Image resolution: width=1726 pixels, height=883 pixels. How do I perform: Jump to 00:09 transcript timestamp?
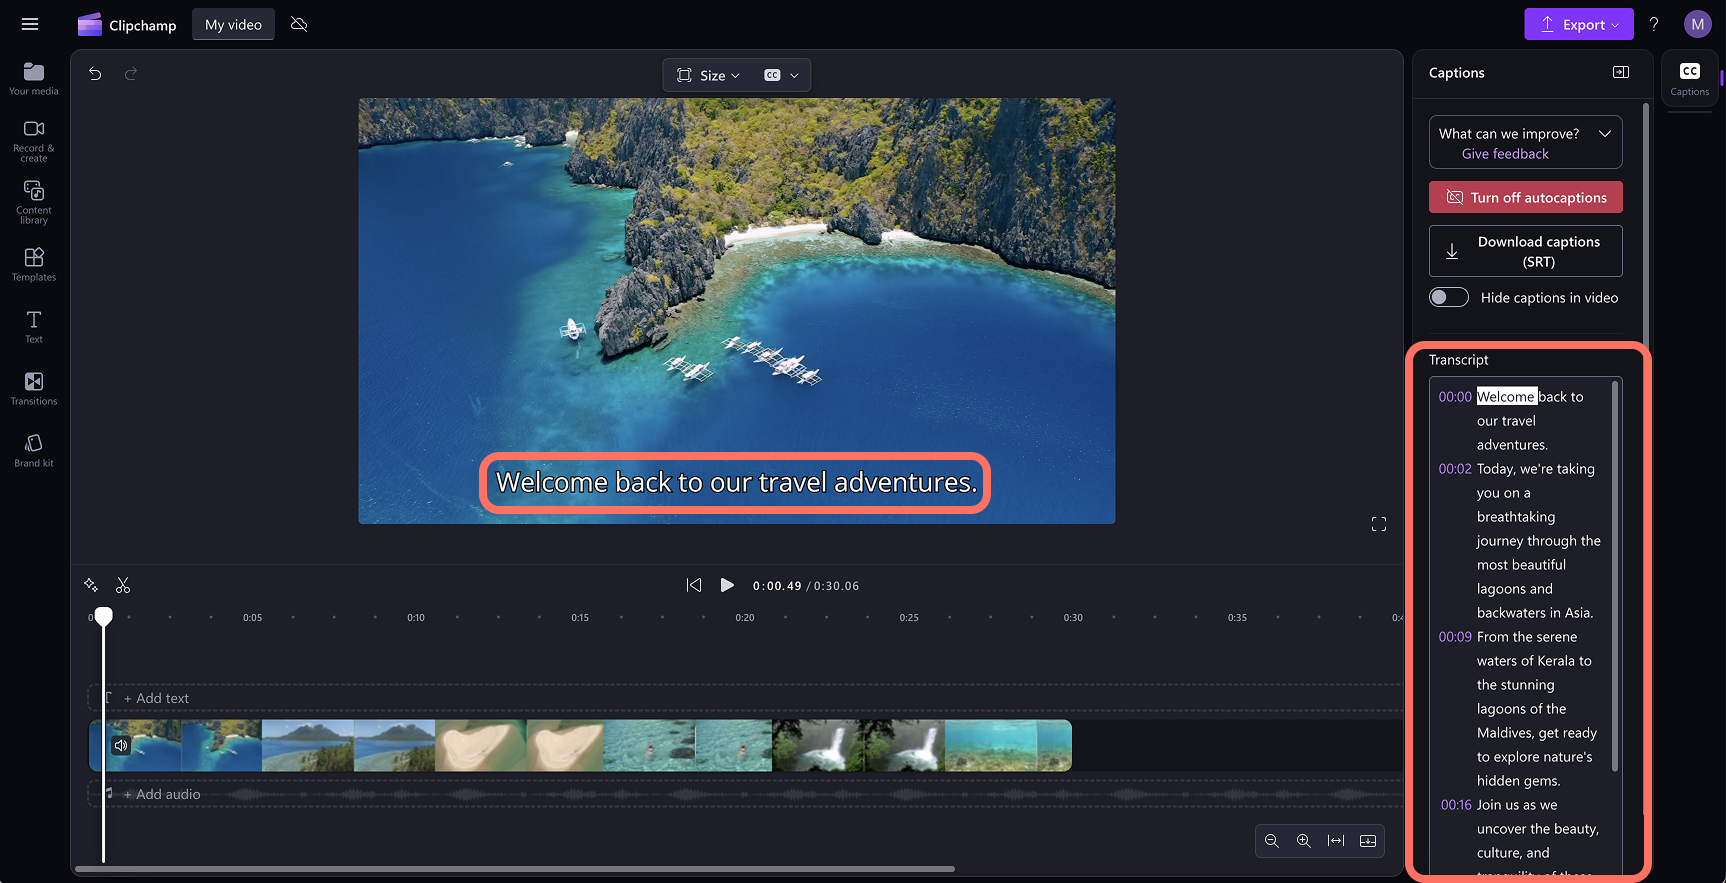pos(1455,637)
